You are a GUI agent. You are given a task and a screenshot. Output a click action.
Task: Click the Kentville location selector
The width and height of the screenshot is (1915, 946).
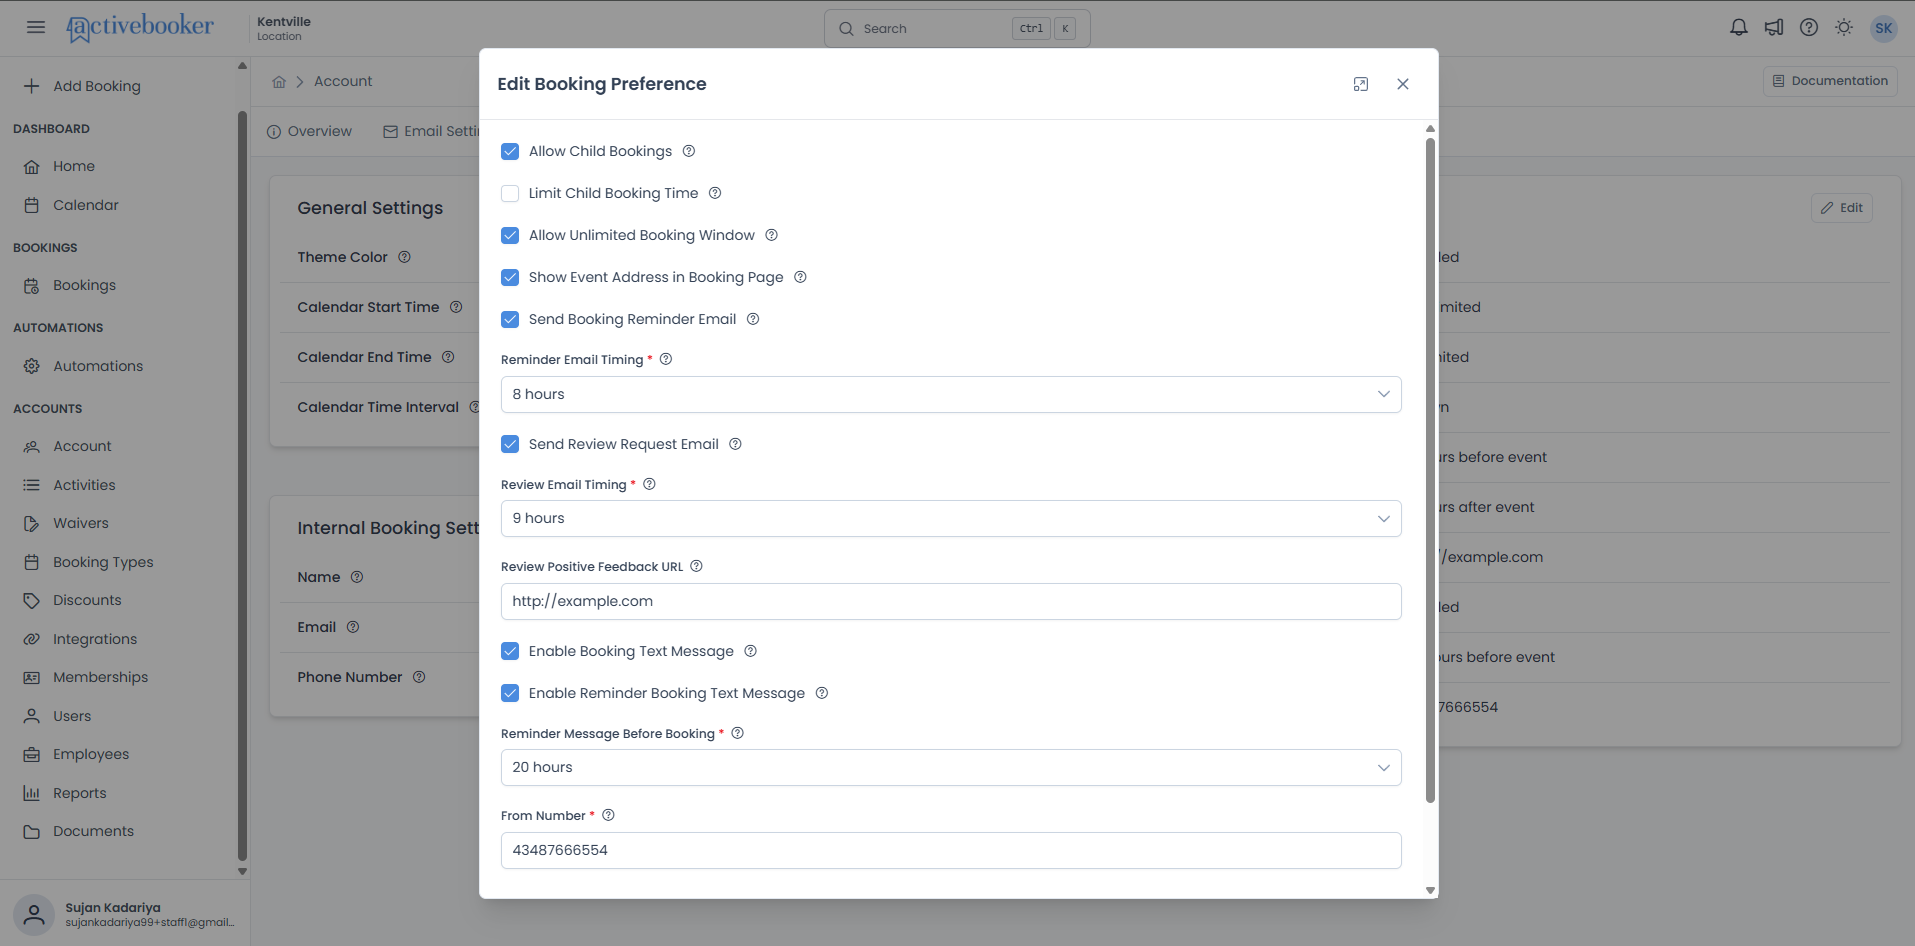tap(284, 28)
